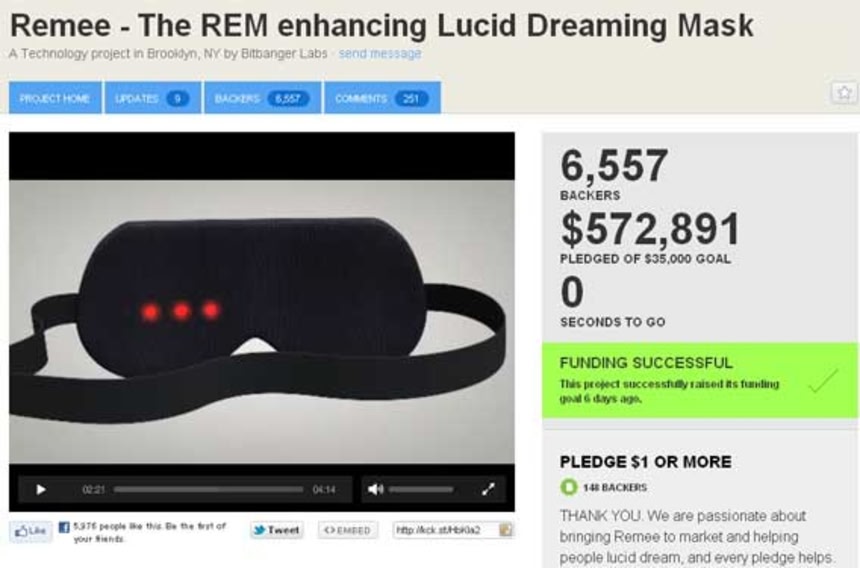Screen dimensions: 860x568
Task: Mute the video speaker icon
Action: coord(376,489)
